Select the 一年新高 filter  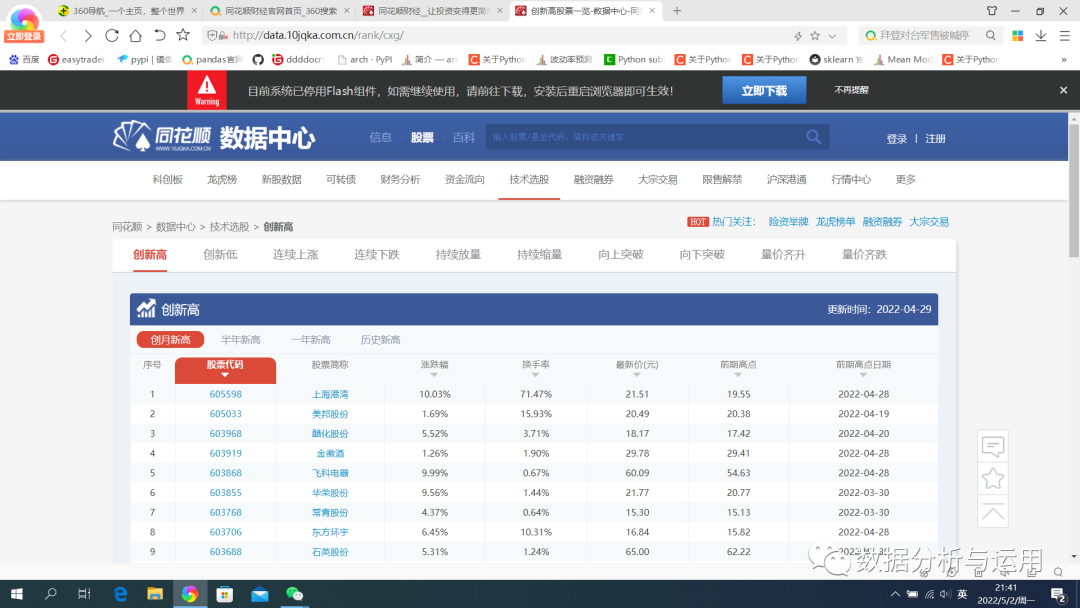click(311, 339)
